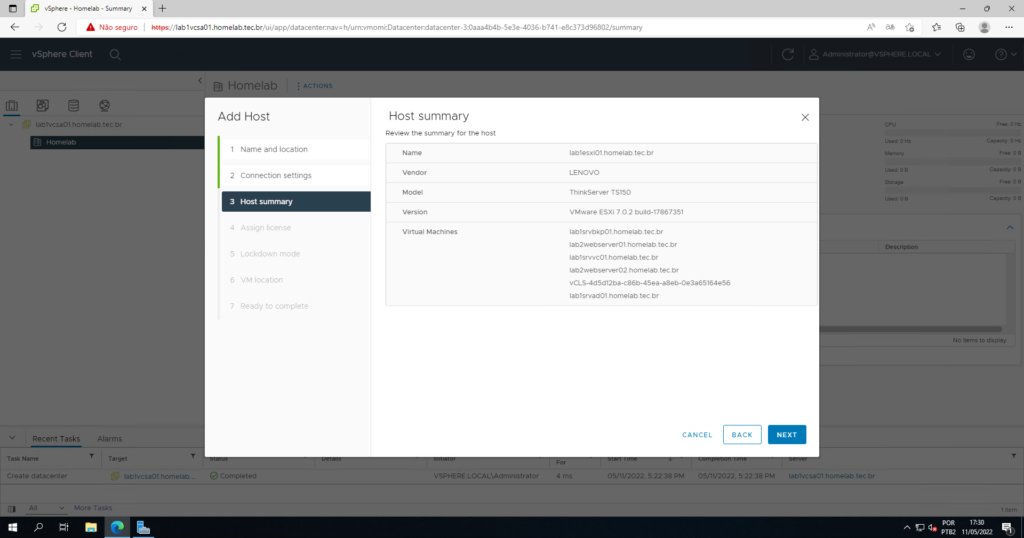This screenshot has height=538, width=1024.
Task: Click the ThinkServer TS150 model value
Action: point(600,192)
